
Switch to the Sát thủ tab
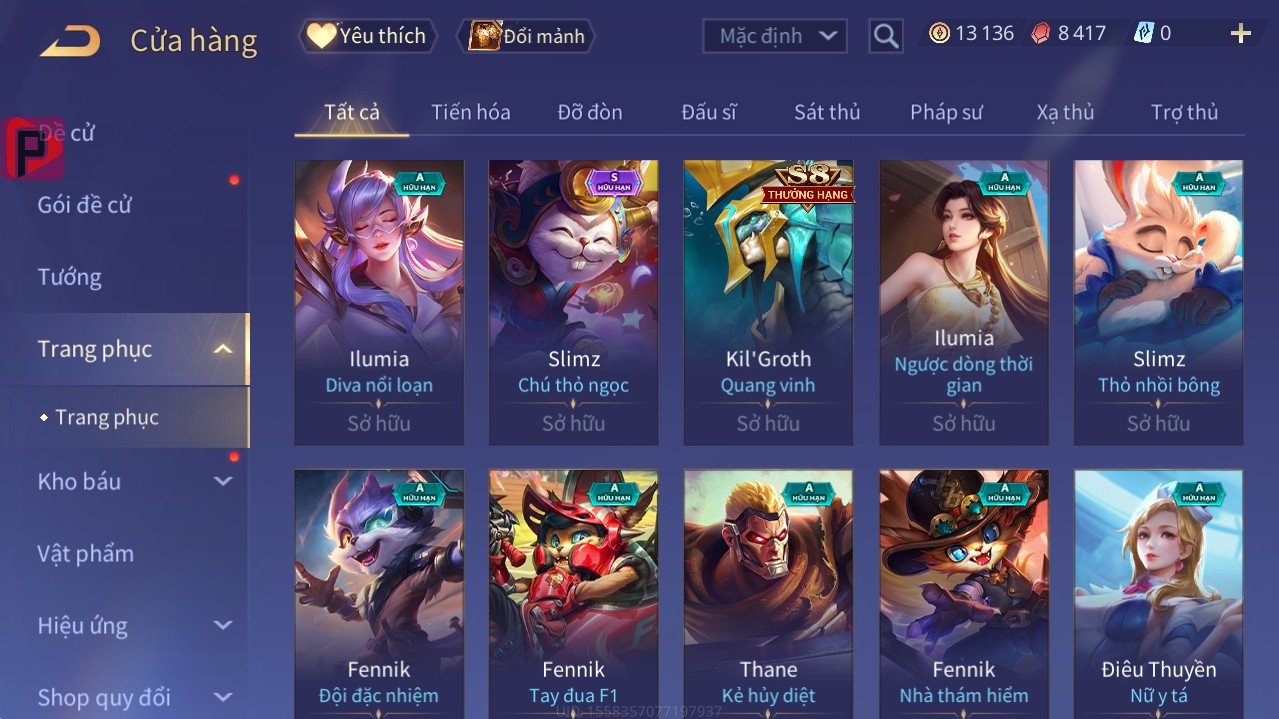(x=827, y=112)
